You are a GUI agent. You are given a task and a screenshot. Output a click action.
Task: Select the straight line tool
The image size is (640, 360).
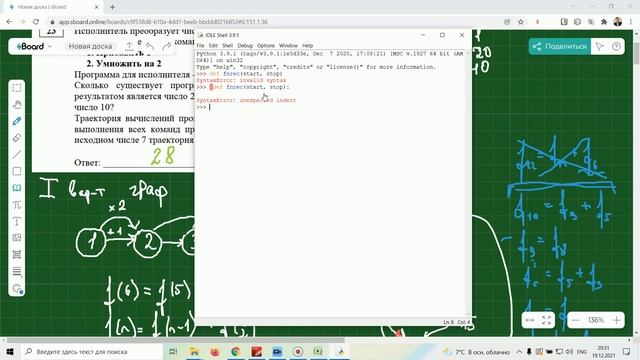click(17, 155)
